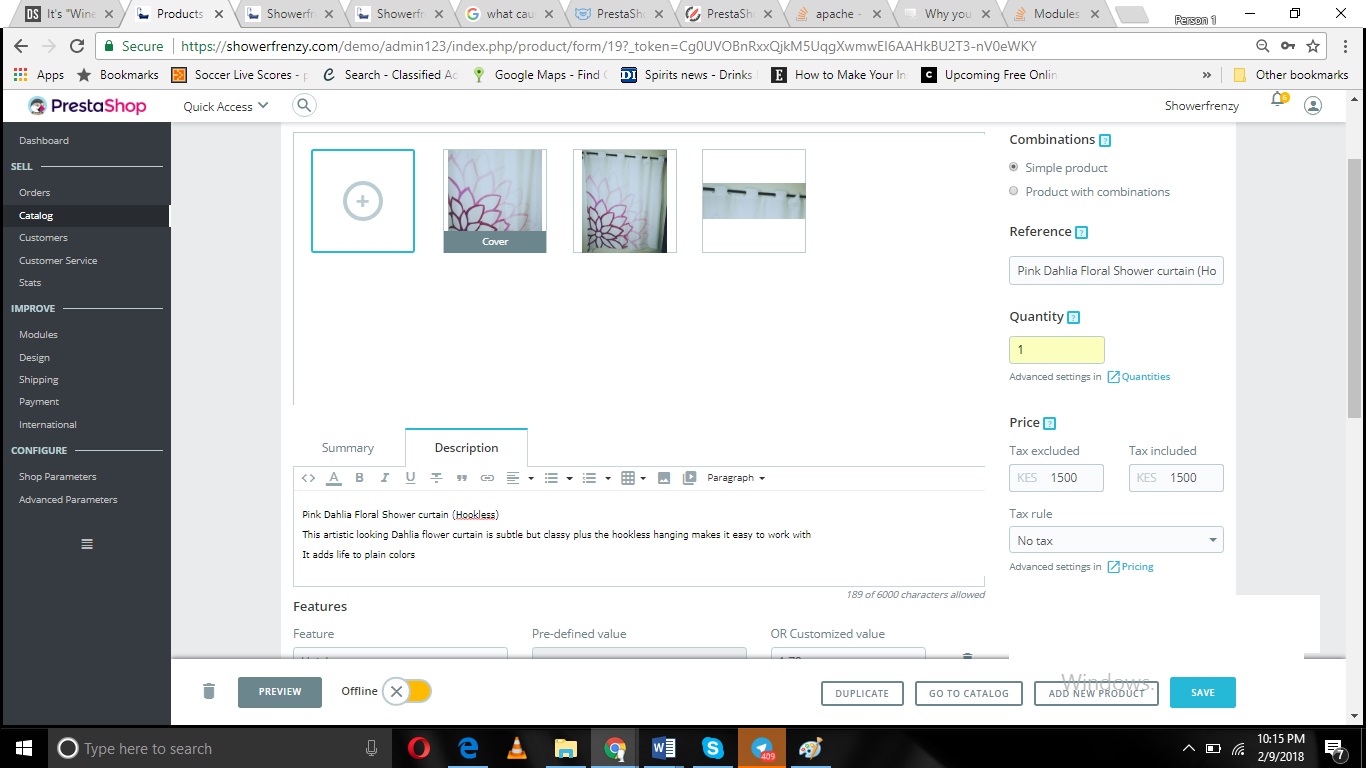Toggle bold formatting in description editor

359,478
